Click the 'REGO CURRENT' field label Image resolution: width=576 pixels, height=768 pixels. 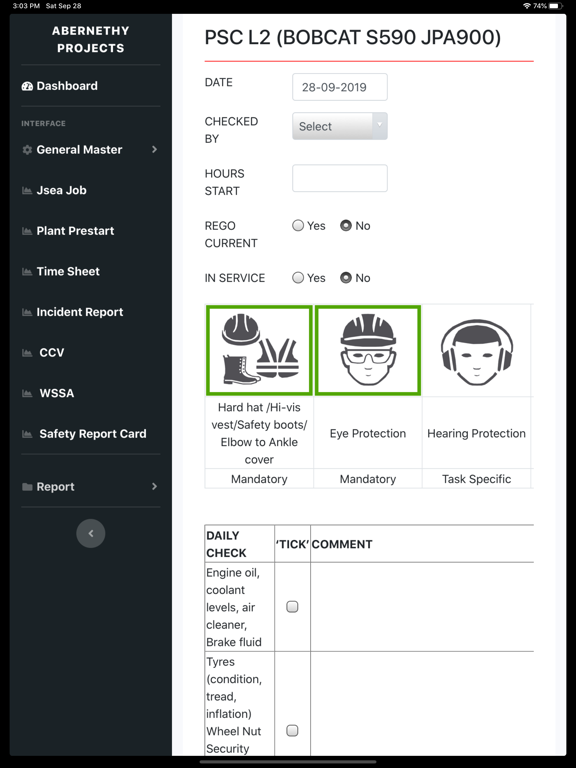tap(231, 234)
